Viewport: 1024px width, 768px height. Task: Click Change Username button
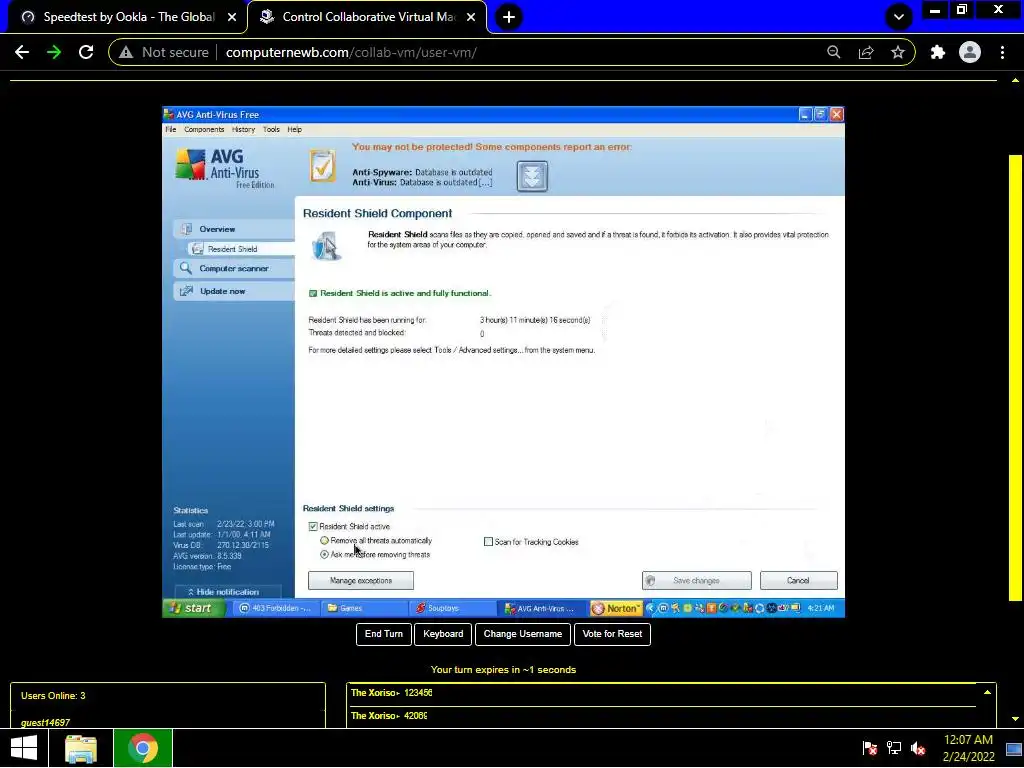point(522,634)
